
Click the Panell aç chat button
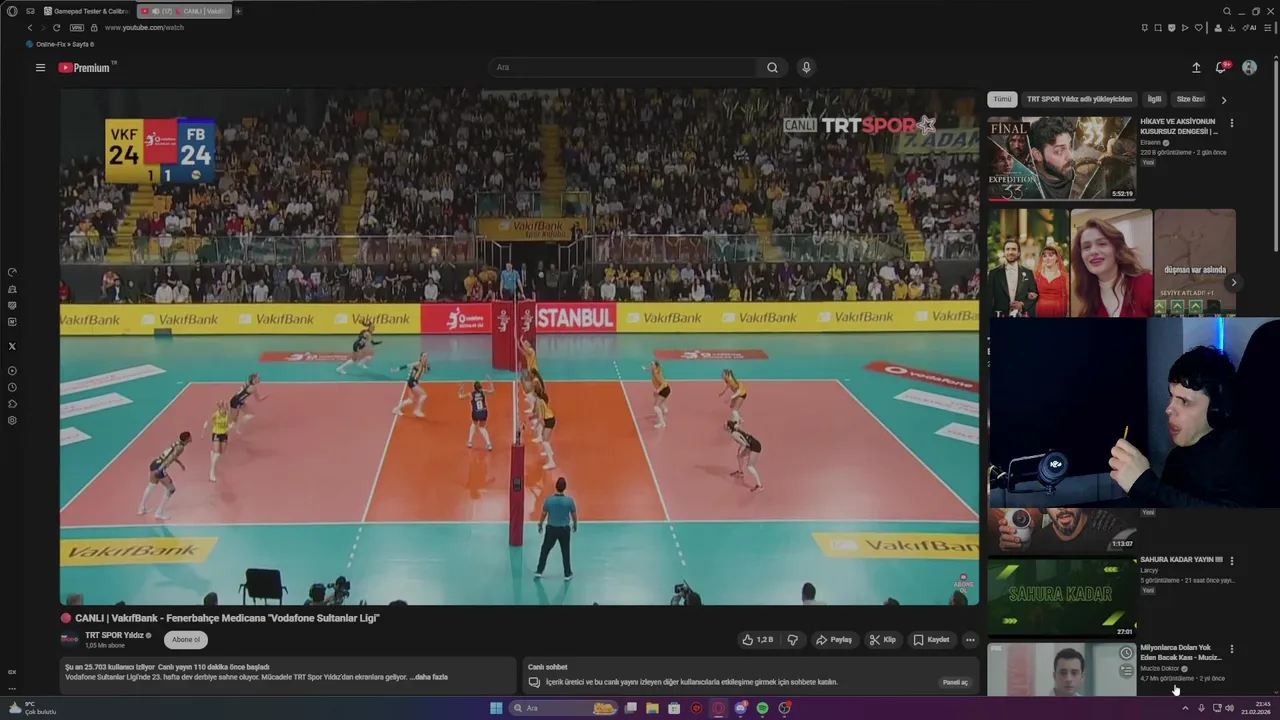955,683
